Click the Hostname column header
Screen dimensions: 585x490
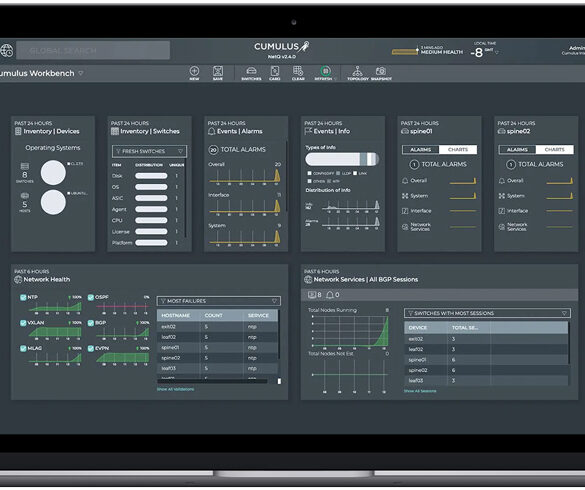pyautogui.click(x=175, y=315)
